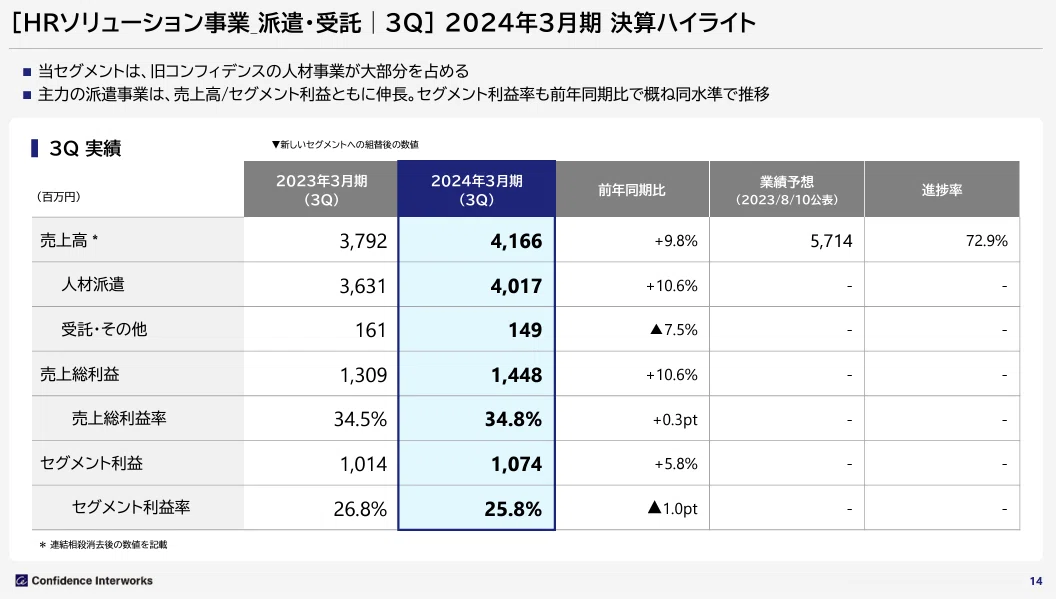Viewport: 1056px width, 599px height.
Task: Click the 受託・その他 row label
Action: pos(104,329)
